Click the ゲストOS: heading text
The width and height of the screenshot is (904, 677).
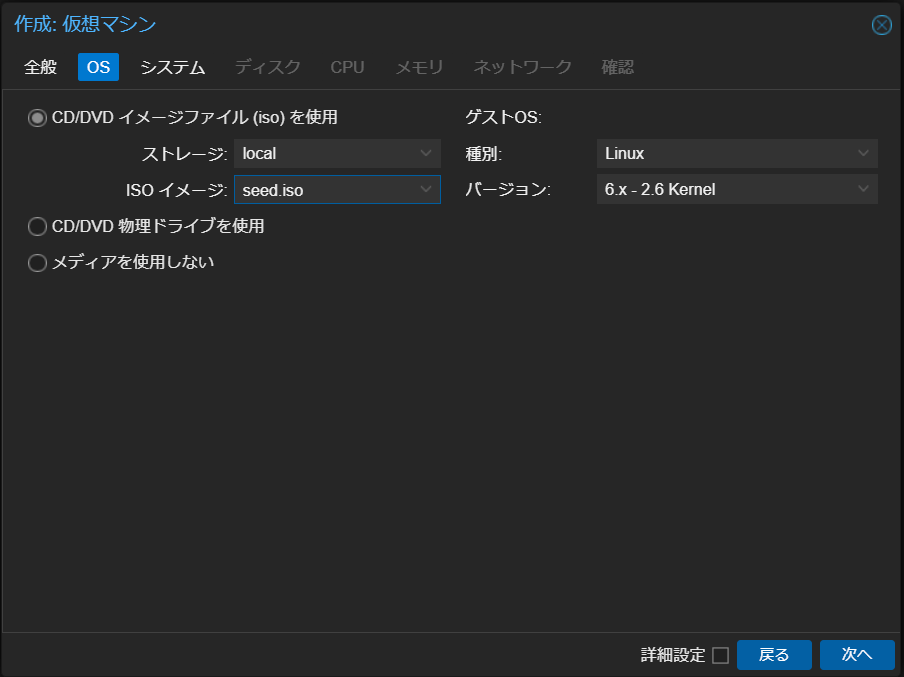(503, 118)
